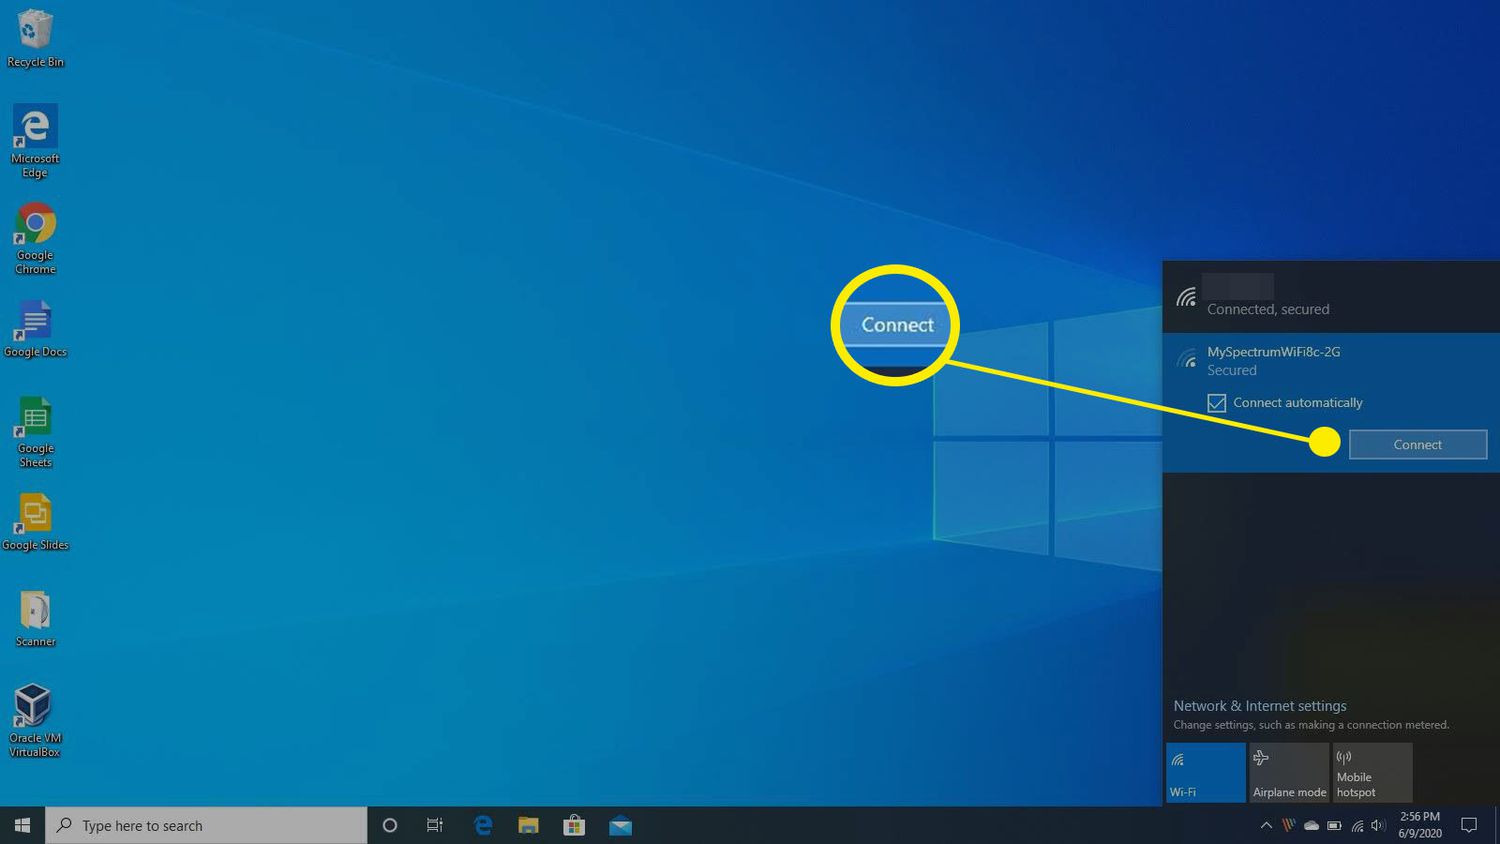Open the Windows Start menu
This screenshot has width=1500, height=844.
pyautogui.click(x=22, y=826)
